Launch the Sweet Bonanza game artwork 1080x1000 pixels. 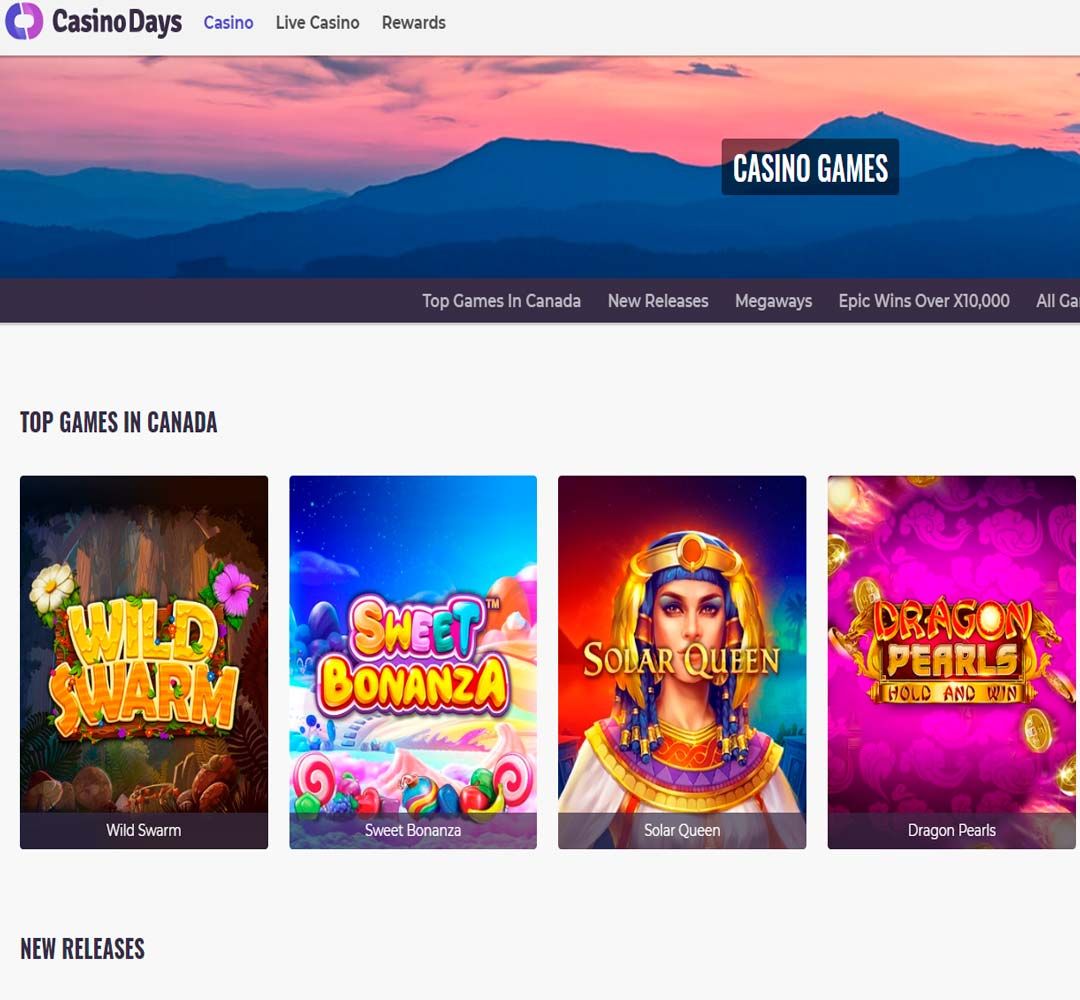point(413,644)
